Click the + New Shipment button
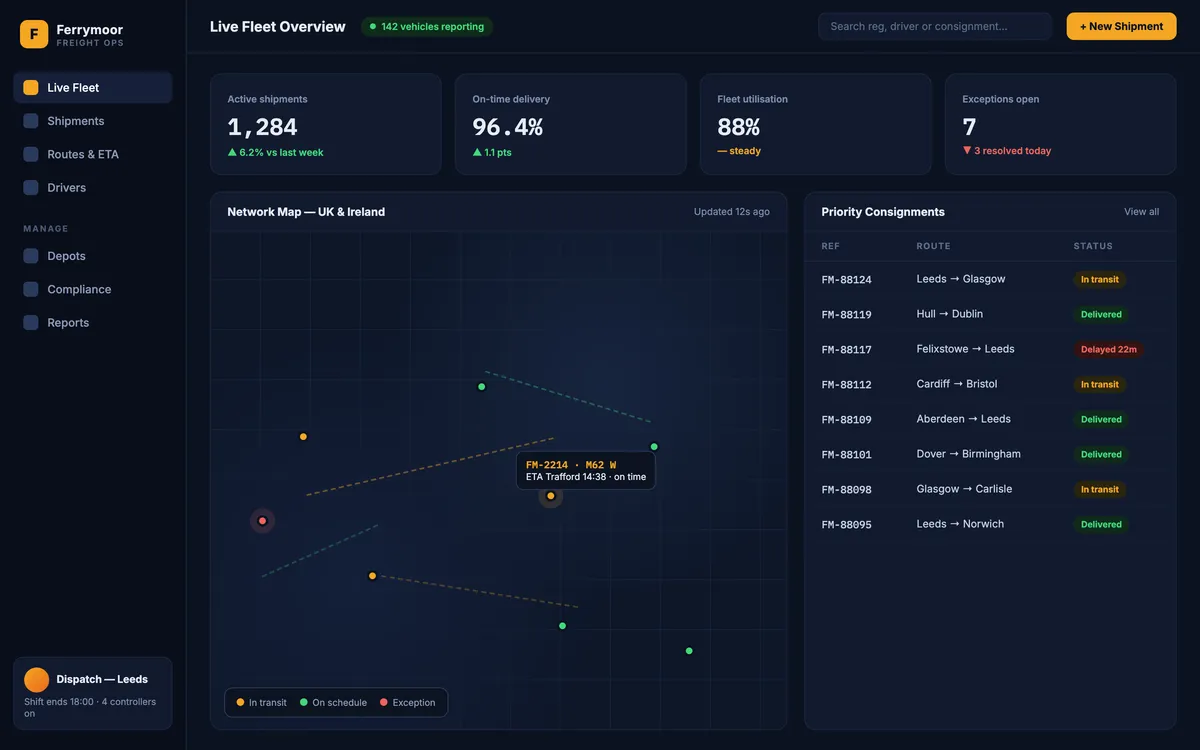The width and height of the screenshot is (1200, 750). point(1121,27)
